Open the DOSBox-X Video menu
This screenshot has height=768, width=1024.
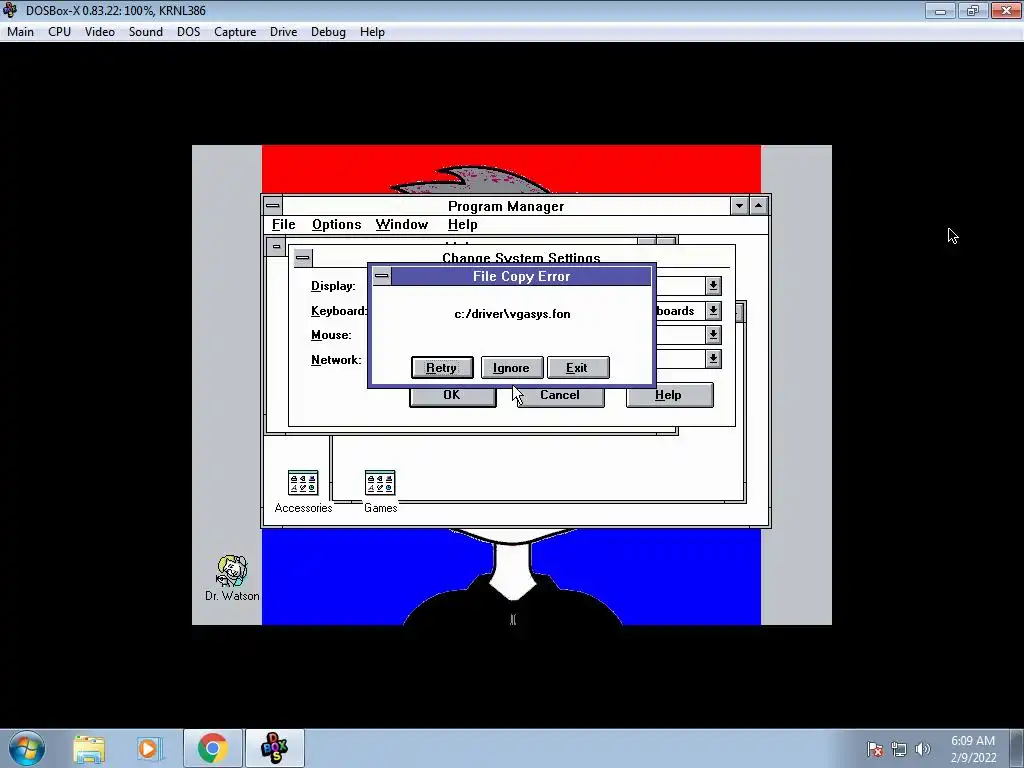99,32
